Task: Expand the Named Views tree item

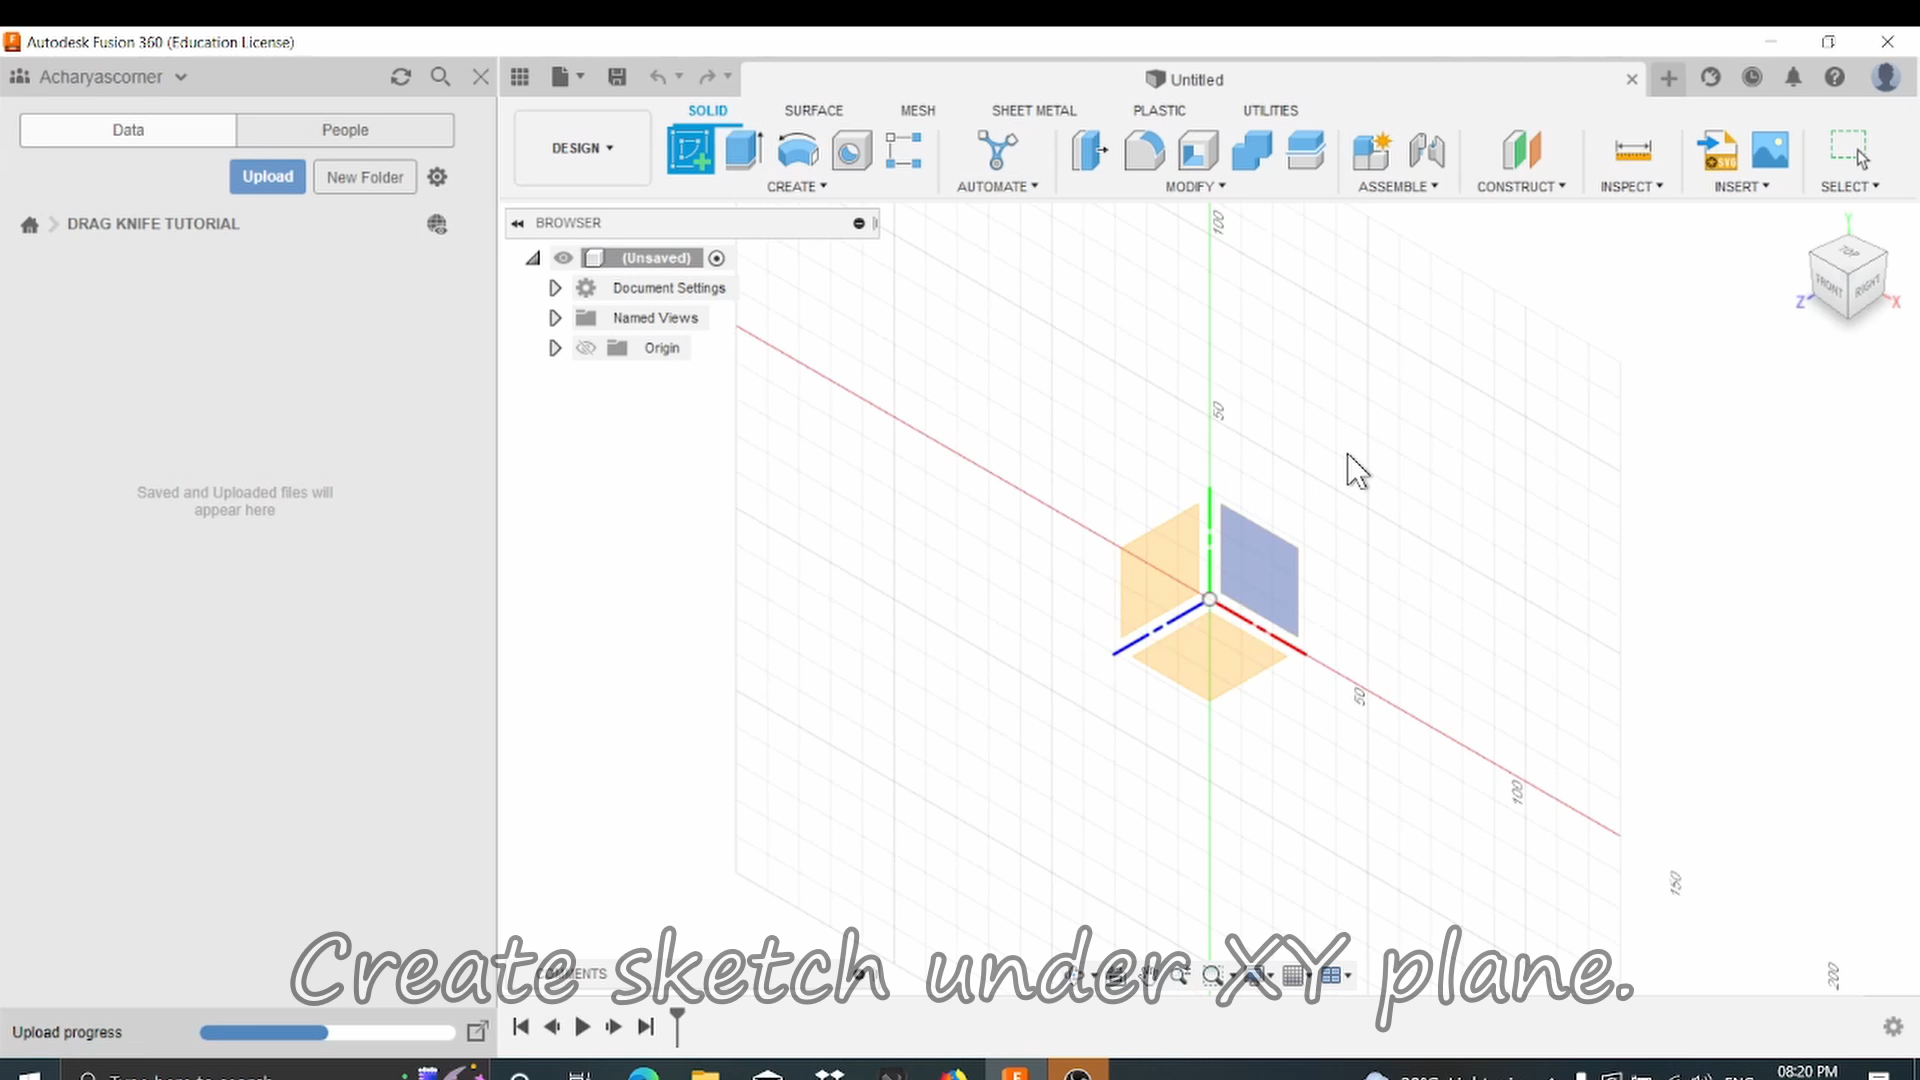Action: click(555, 318)
